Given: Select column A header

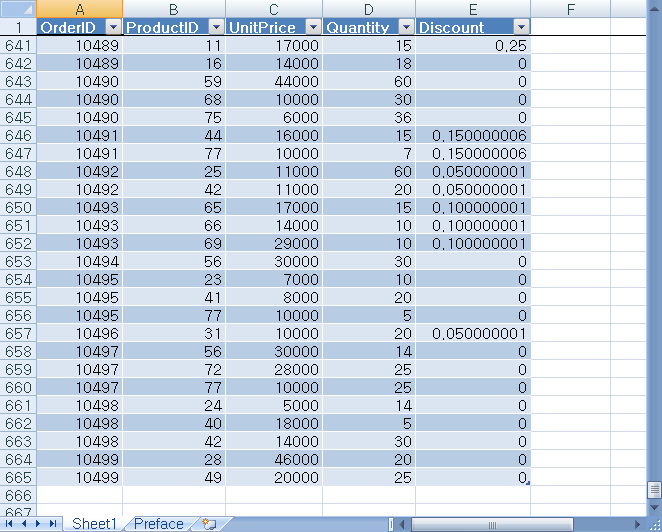Looking at the screenshot, I should pos(80,9).
